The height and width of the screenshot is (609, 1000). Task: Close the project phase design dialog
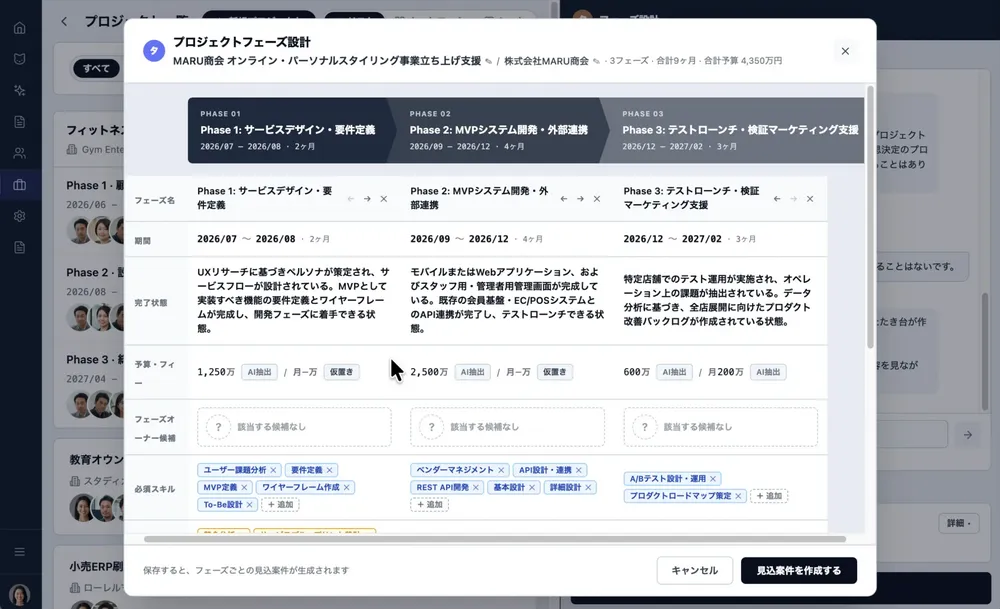tap(845, 51)
